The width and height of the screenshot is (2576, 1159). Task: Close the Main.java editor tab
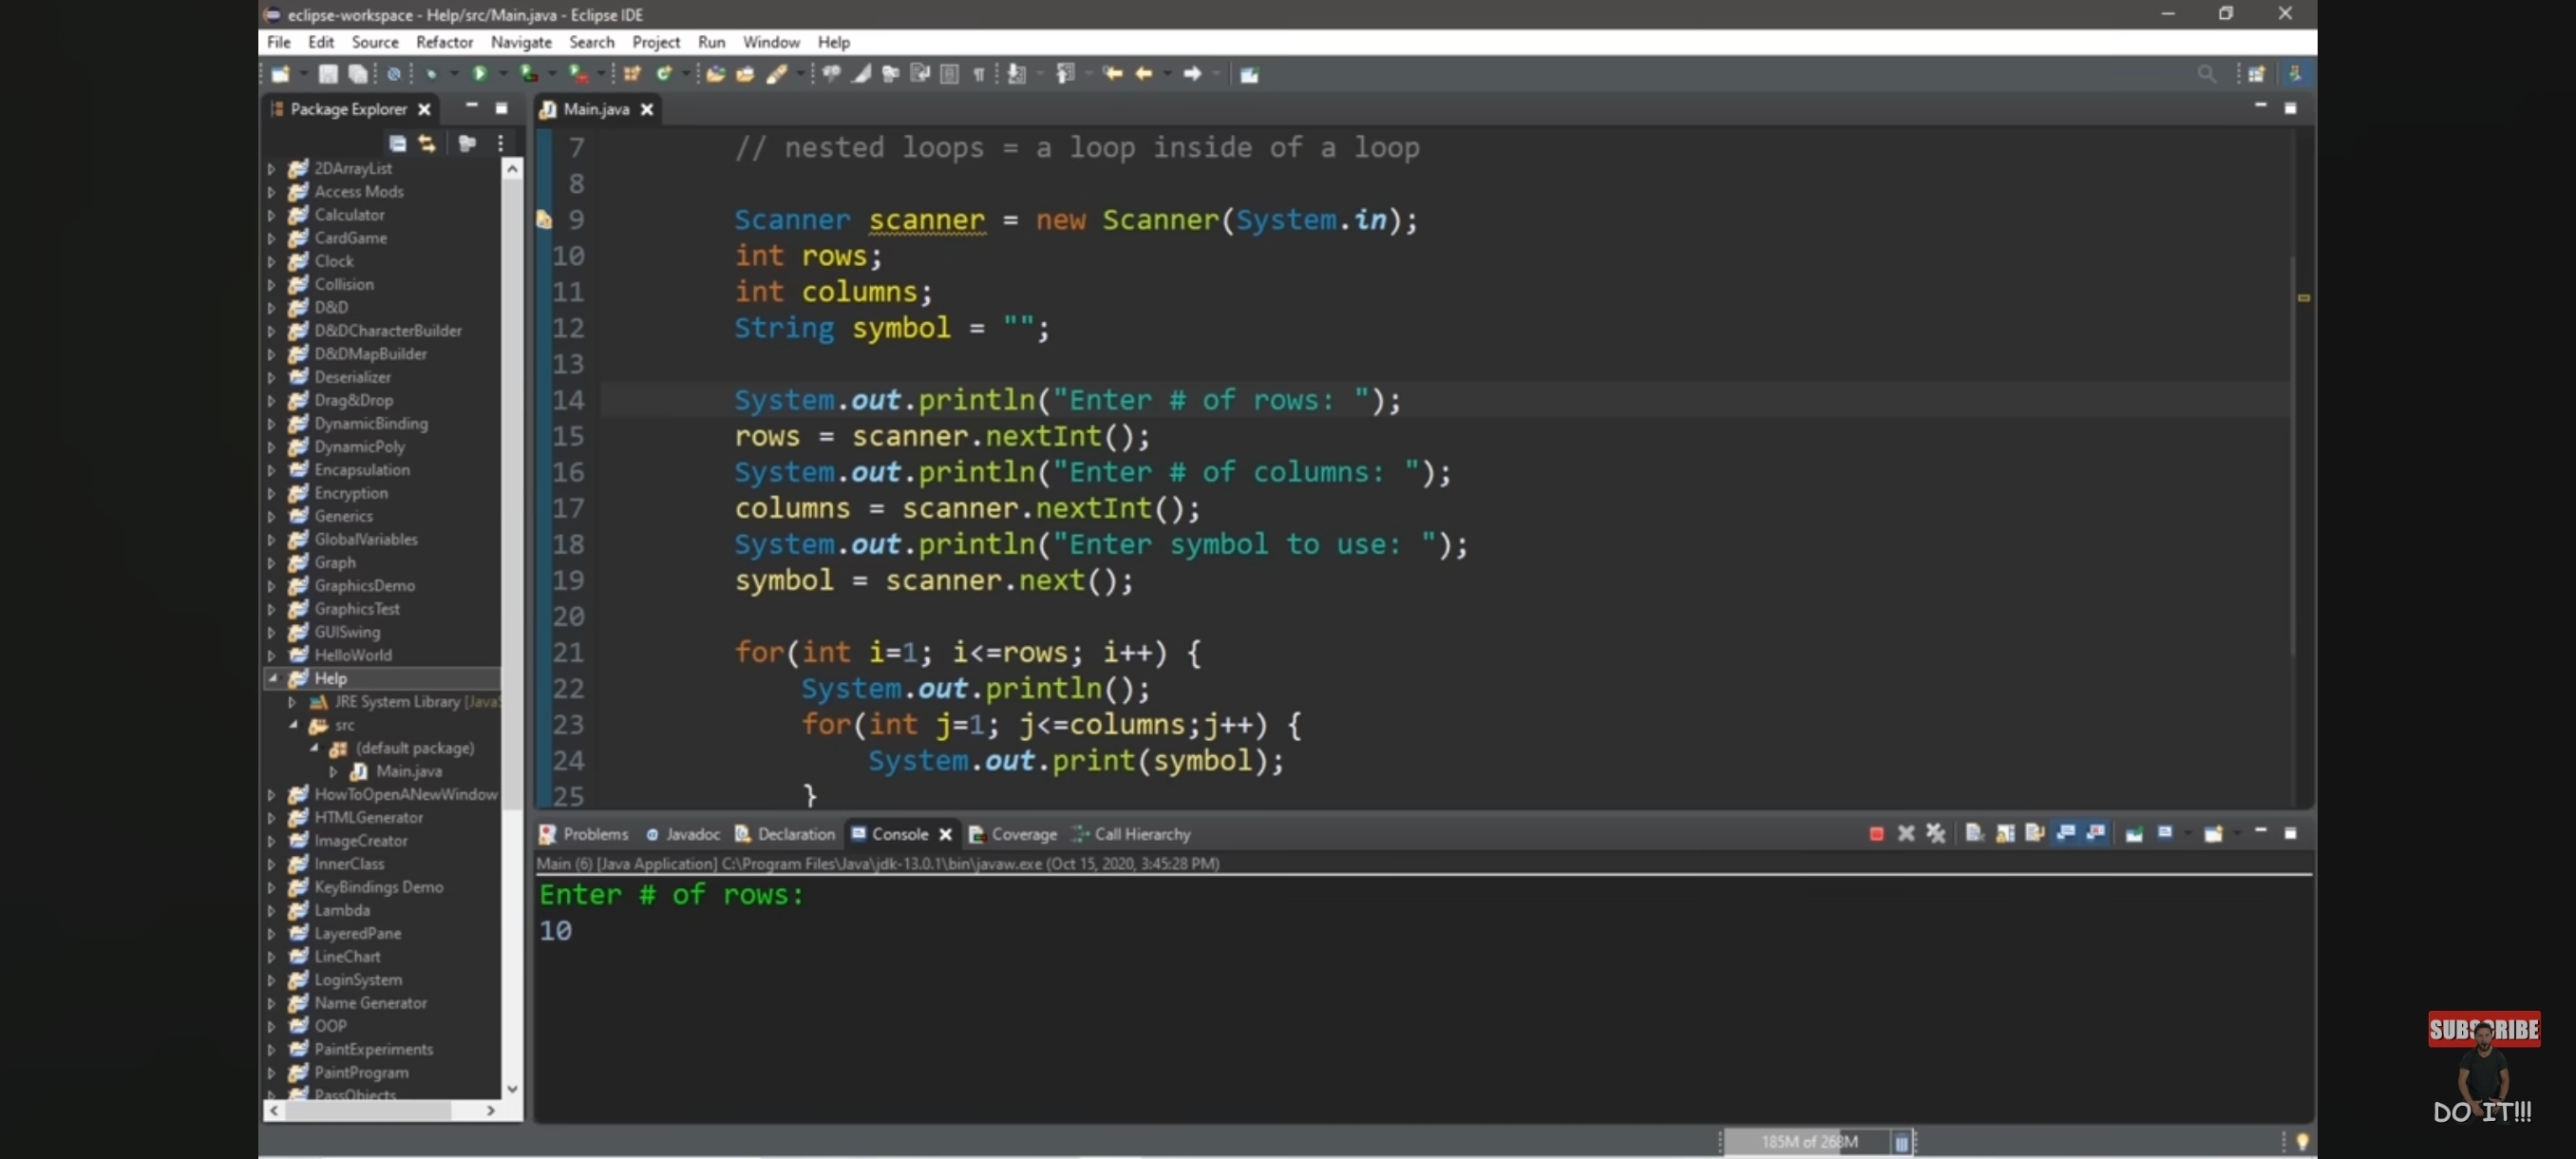click(647, 109)
